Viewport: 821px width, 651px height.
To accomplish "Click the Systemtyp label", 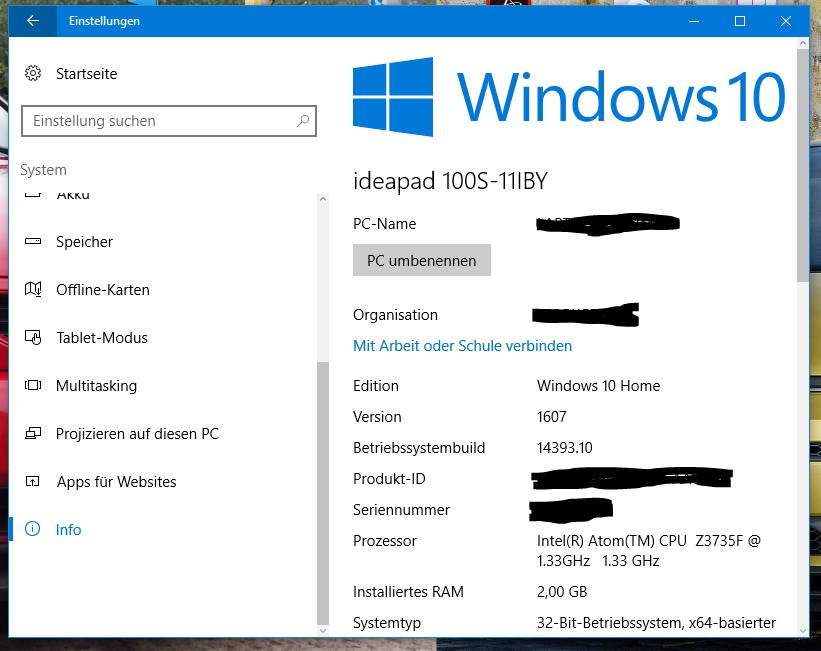I will tap(387, 623).
